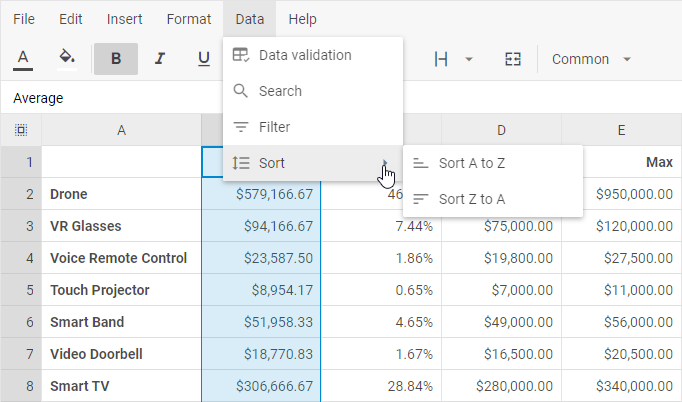Open the Edit menu

[x=70, y=19]
